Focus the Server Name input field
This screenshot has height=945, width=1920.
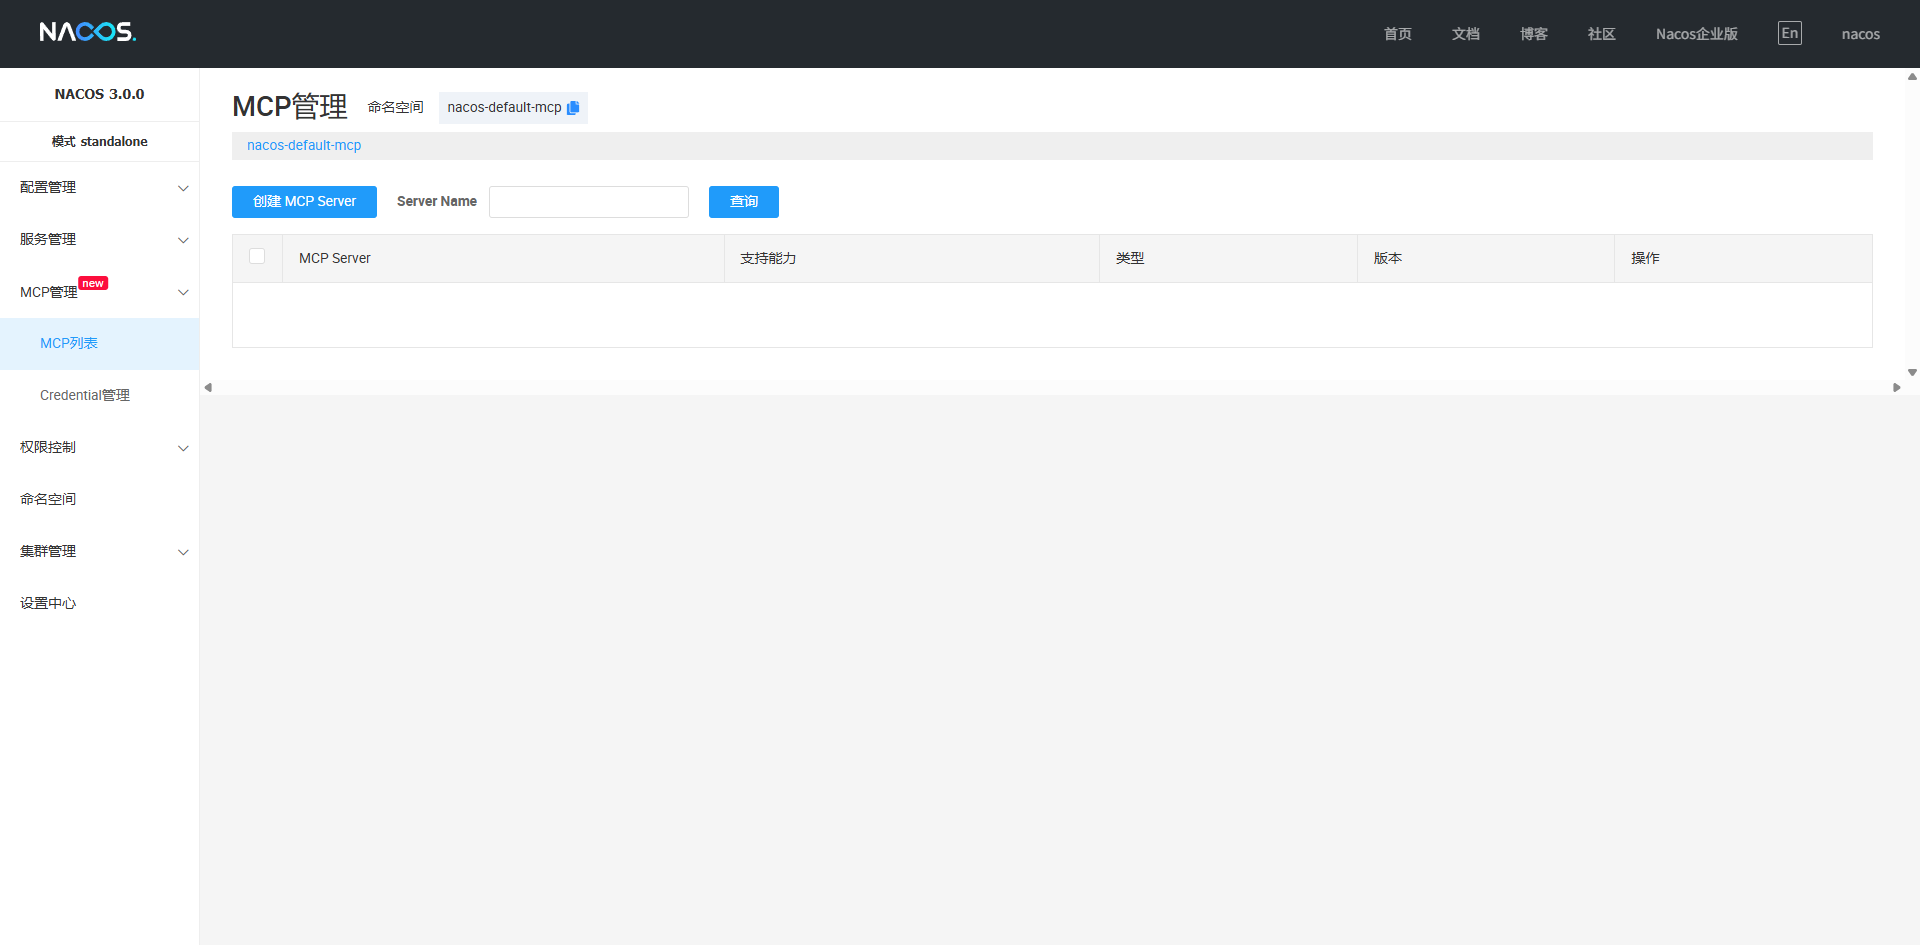pyautogui.click(x=589, y=202)
